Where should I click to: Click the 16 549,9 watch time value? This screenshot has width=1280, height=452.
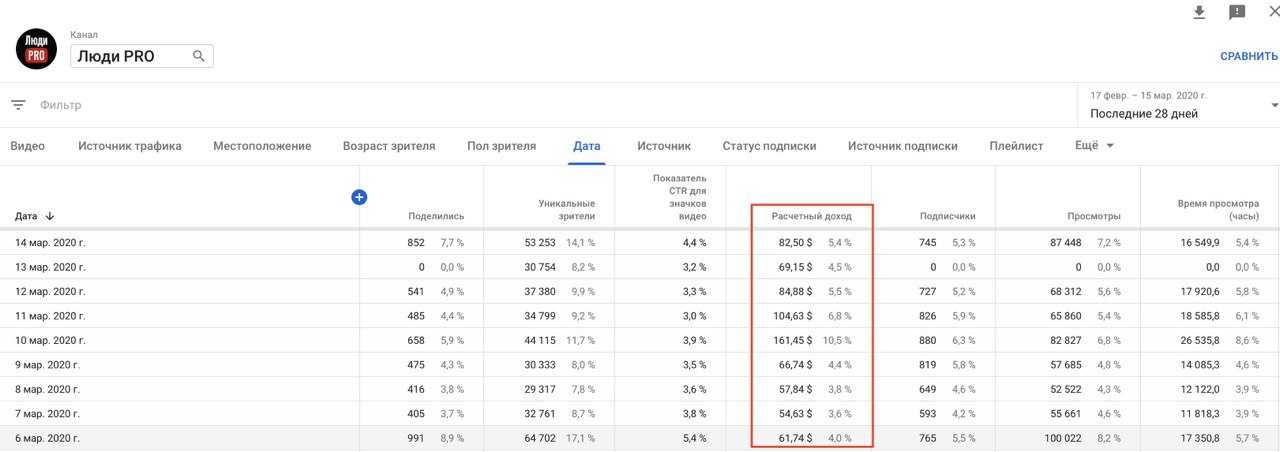coord(1202,243)
